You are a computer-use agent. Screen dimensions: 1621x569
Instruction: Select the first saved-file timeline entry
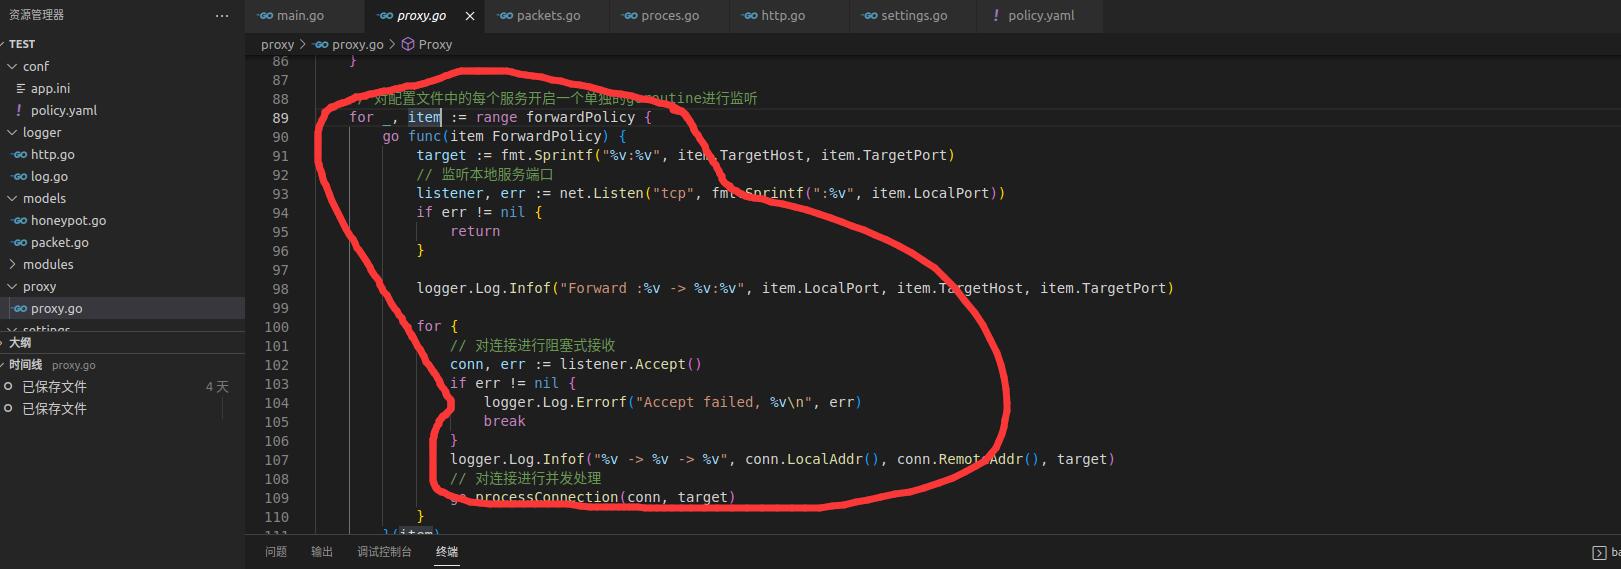tap(55, 387)
